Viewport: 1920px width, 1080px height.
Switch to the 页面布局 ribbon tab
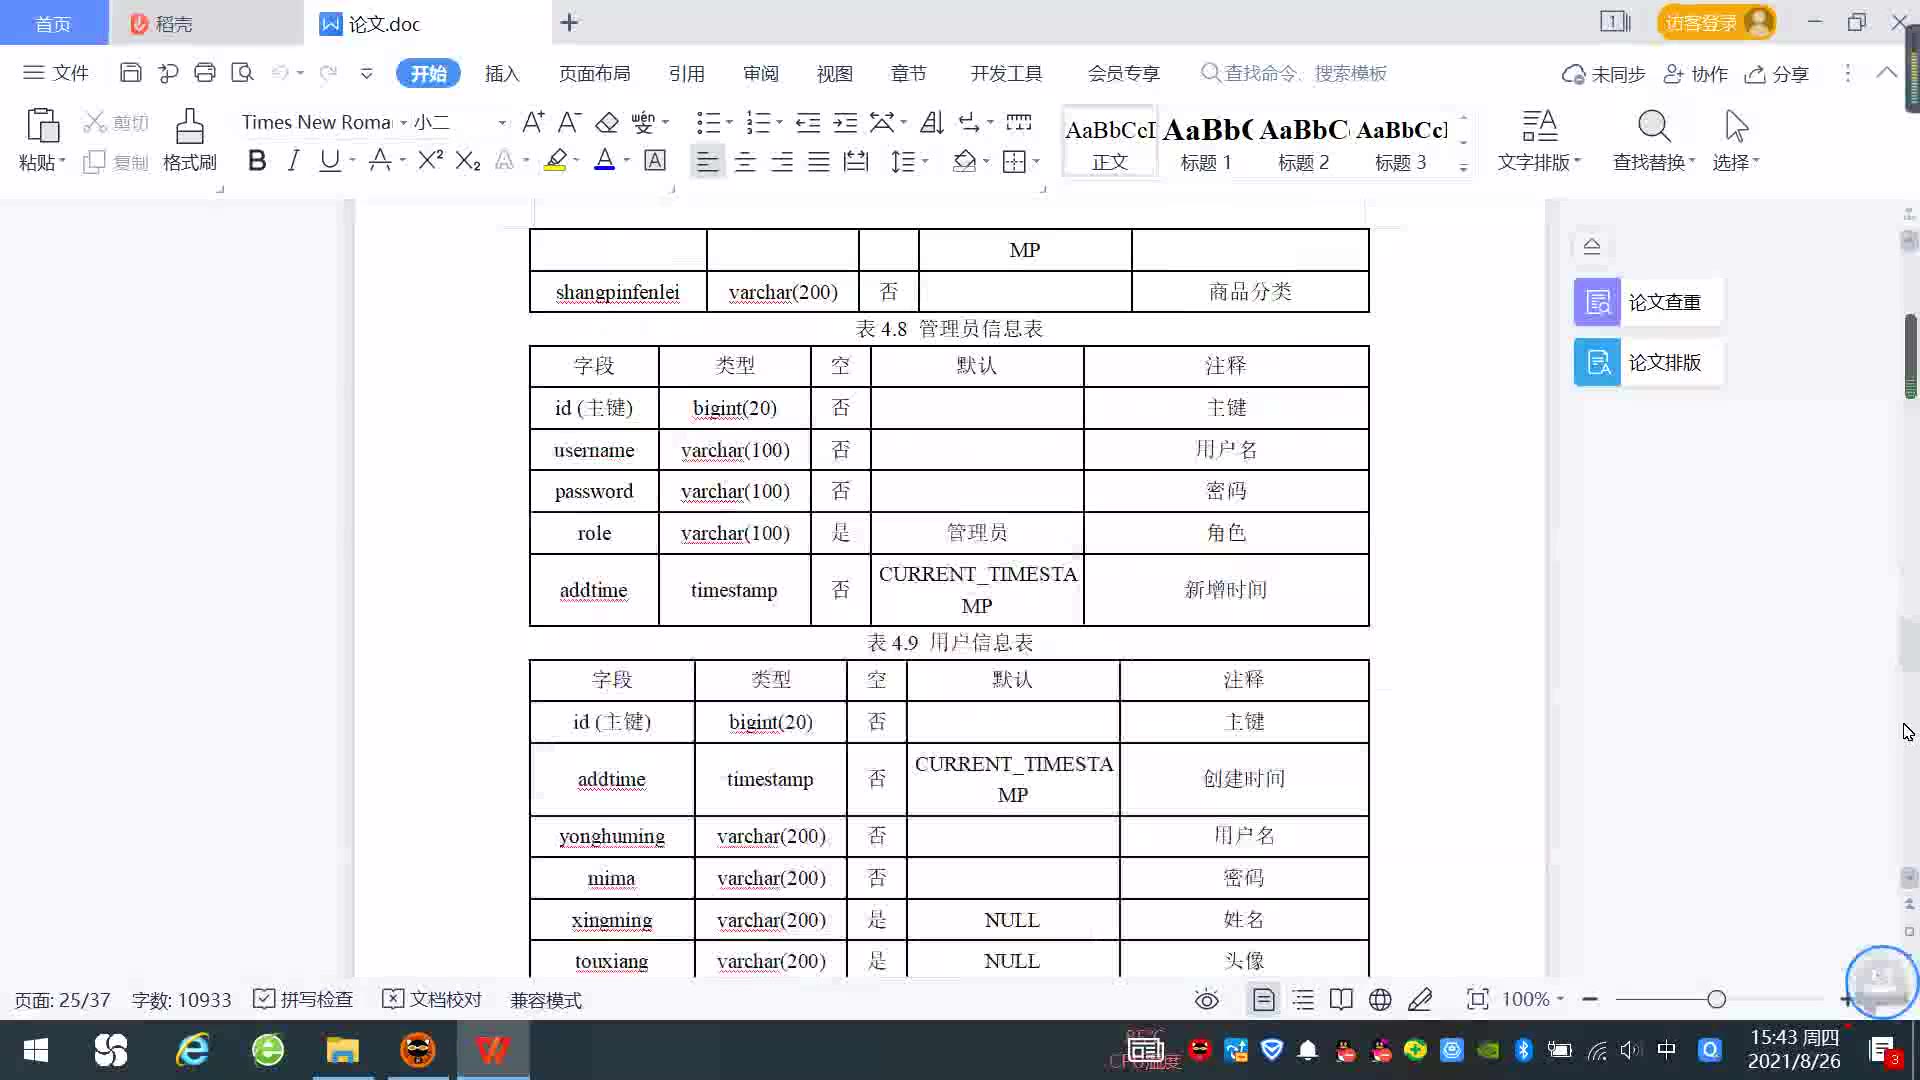click(594, 74)
